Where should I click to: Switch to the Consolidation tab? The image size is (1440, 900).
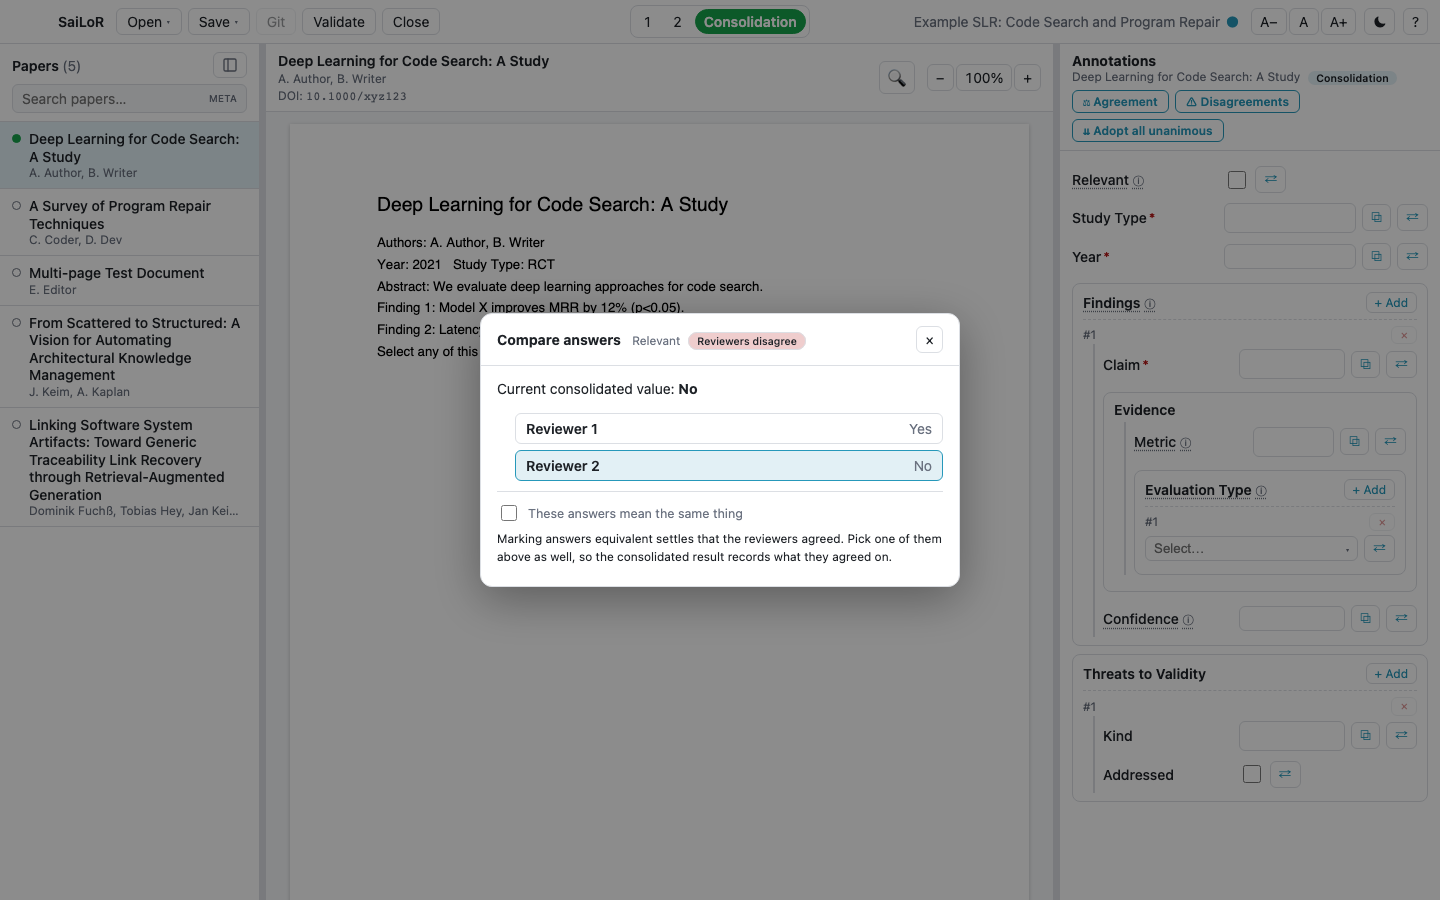coord(750,22)
